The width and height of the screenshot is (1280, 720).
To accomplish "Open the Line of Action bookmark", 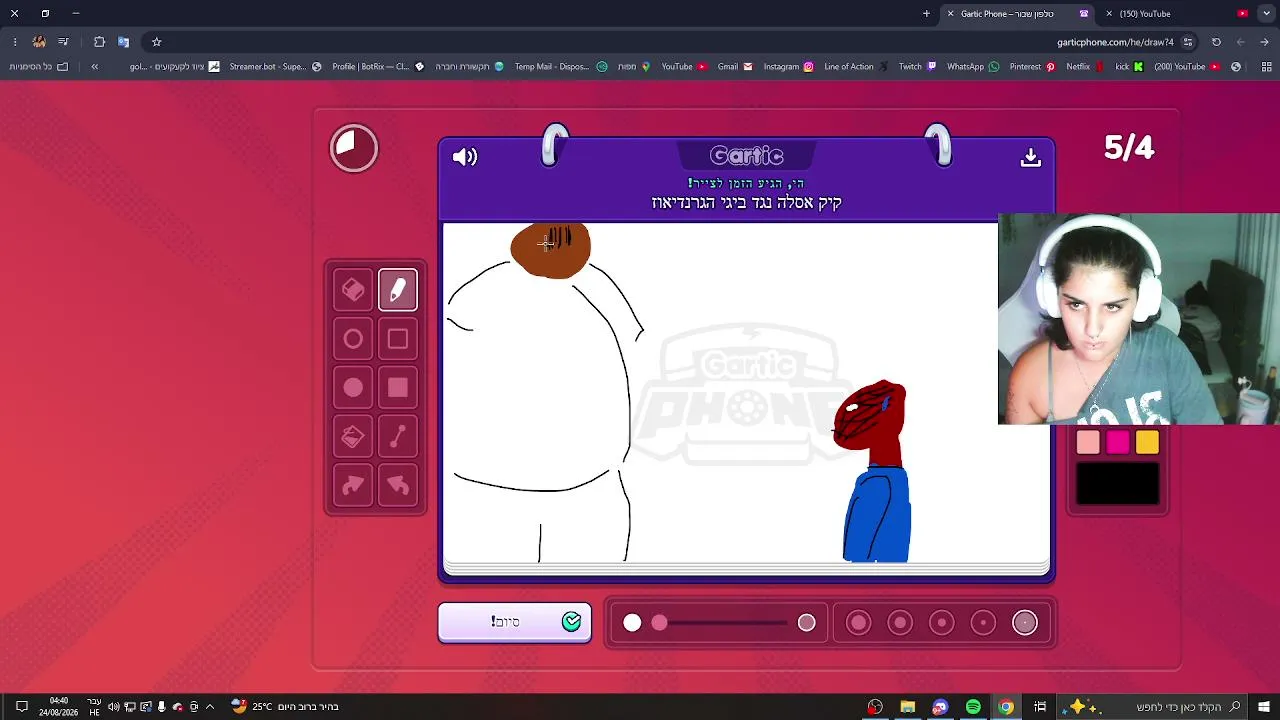I will pyautogui.click(x=856, y=67).
